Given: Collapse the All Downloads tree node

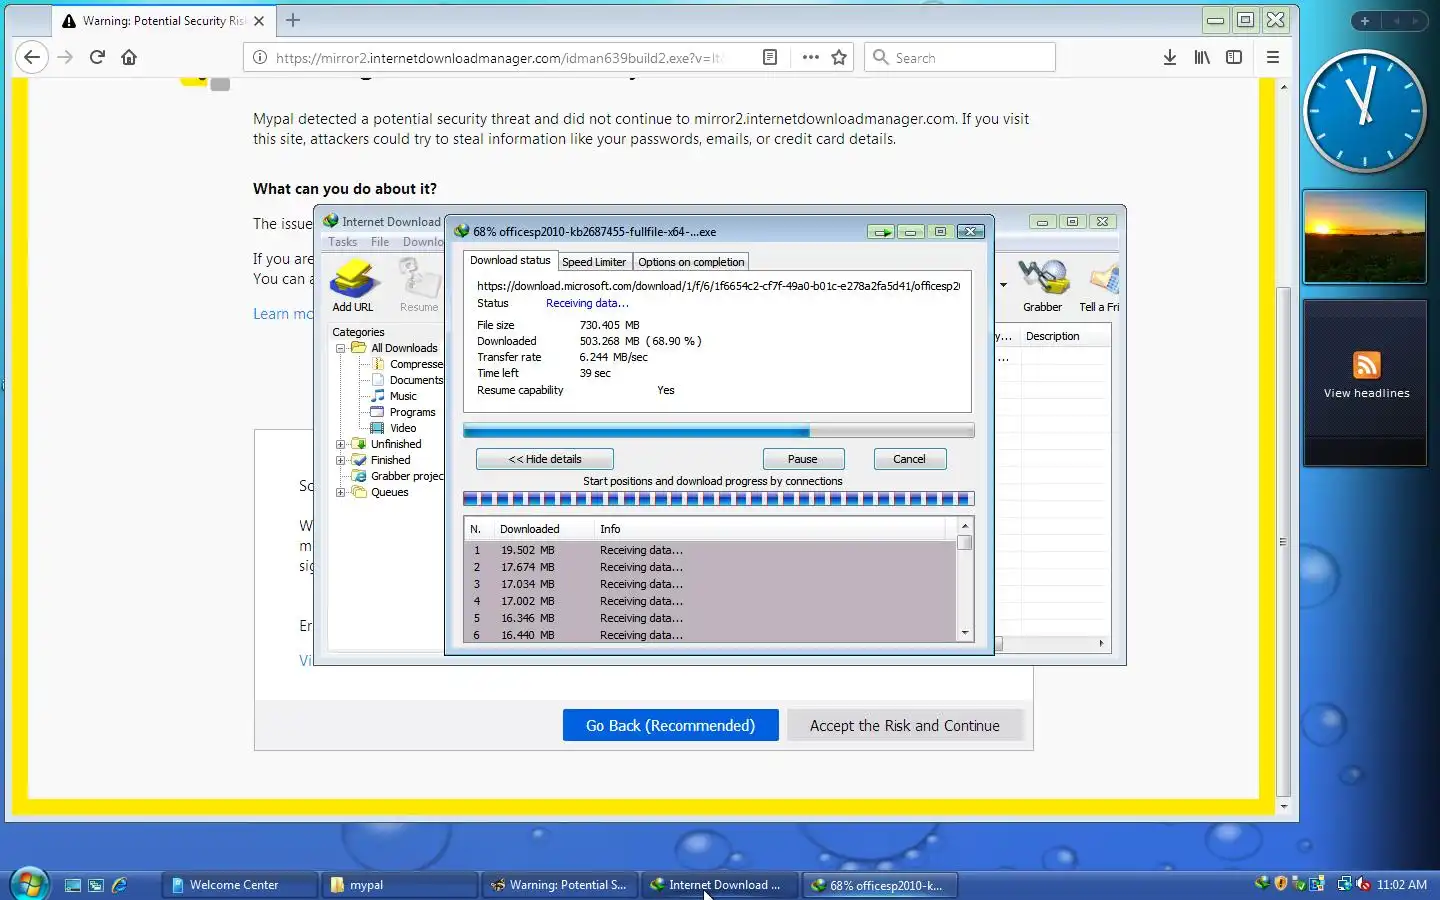Looking at the screenshot, I should point(341,348).
